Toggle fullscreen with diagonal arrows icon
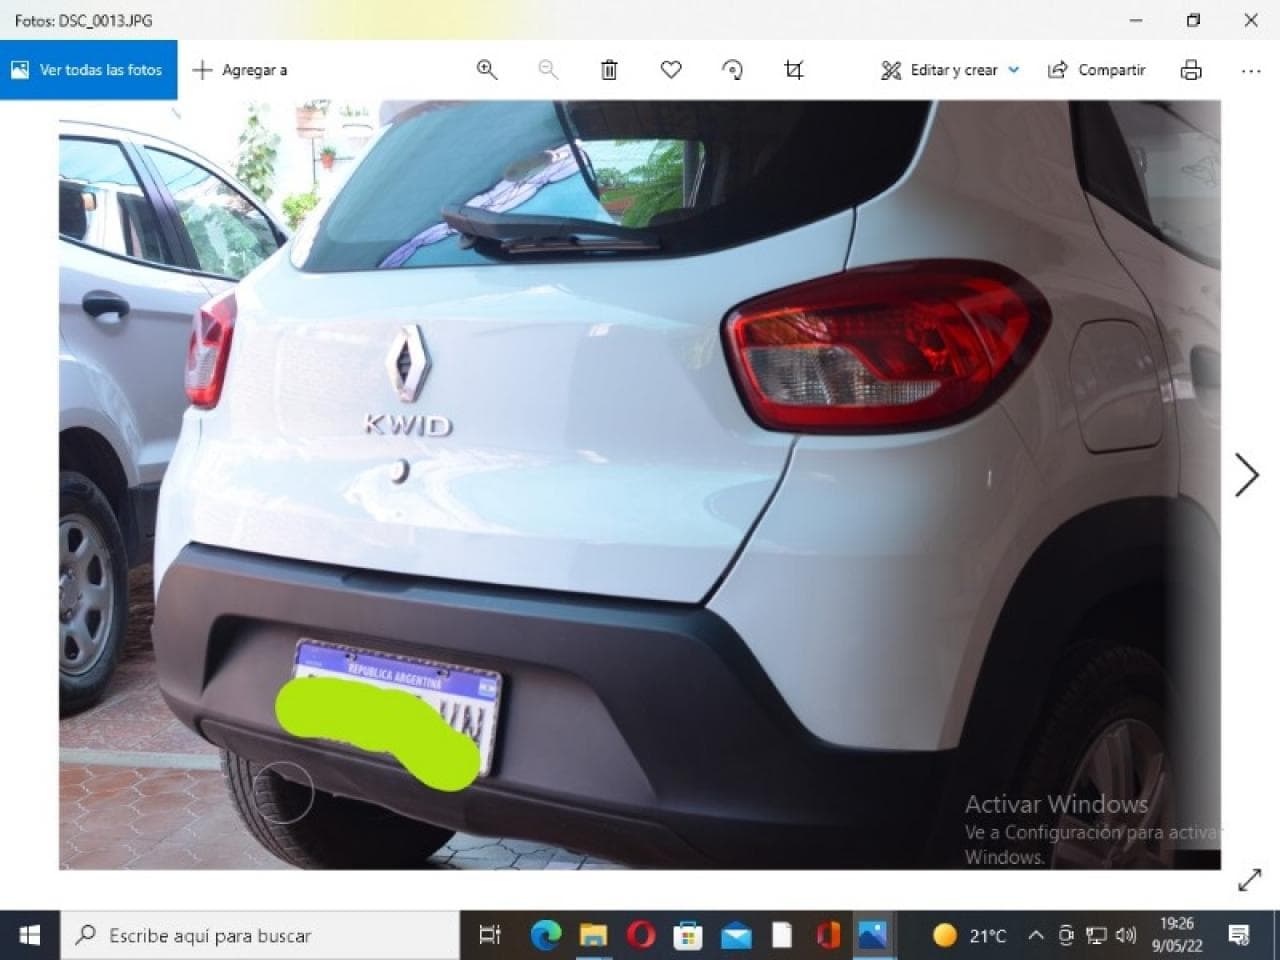 coord(1249,880)
